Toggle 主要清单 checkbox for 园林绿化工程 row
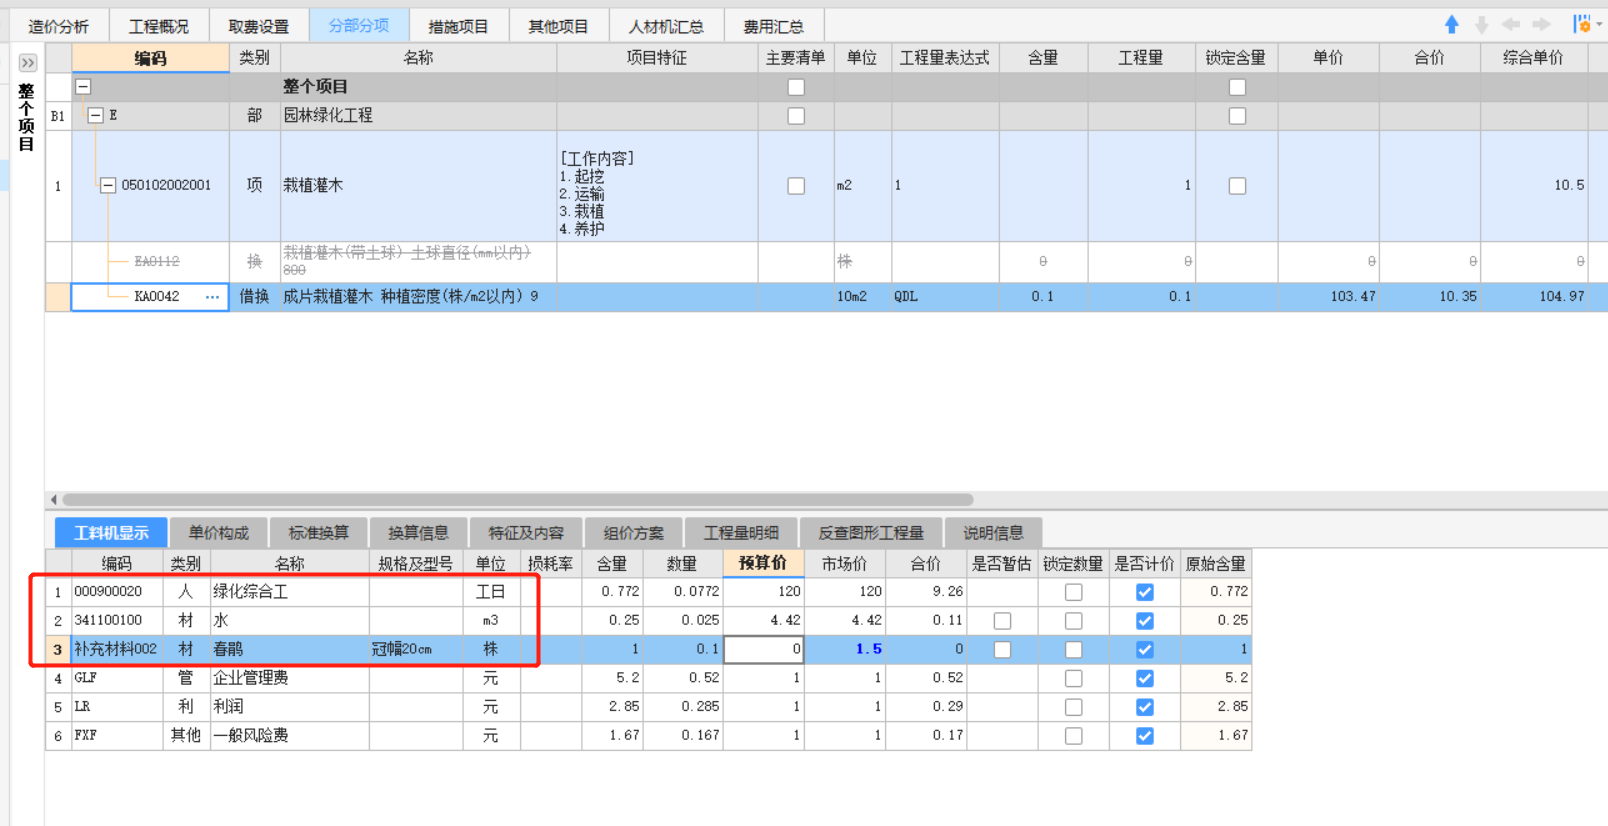 796,116
